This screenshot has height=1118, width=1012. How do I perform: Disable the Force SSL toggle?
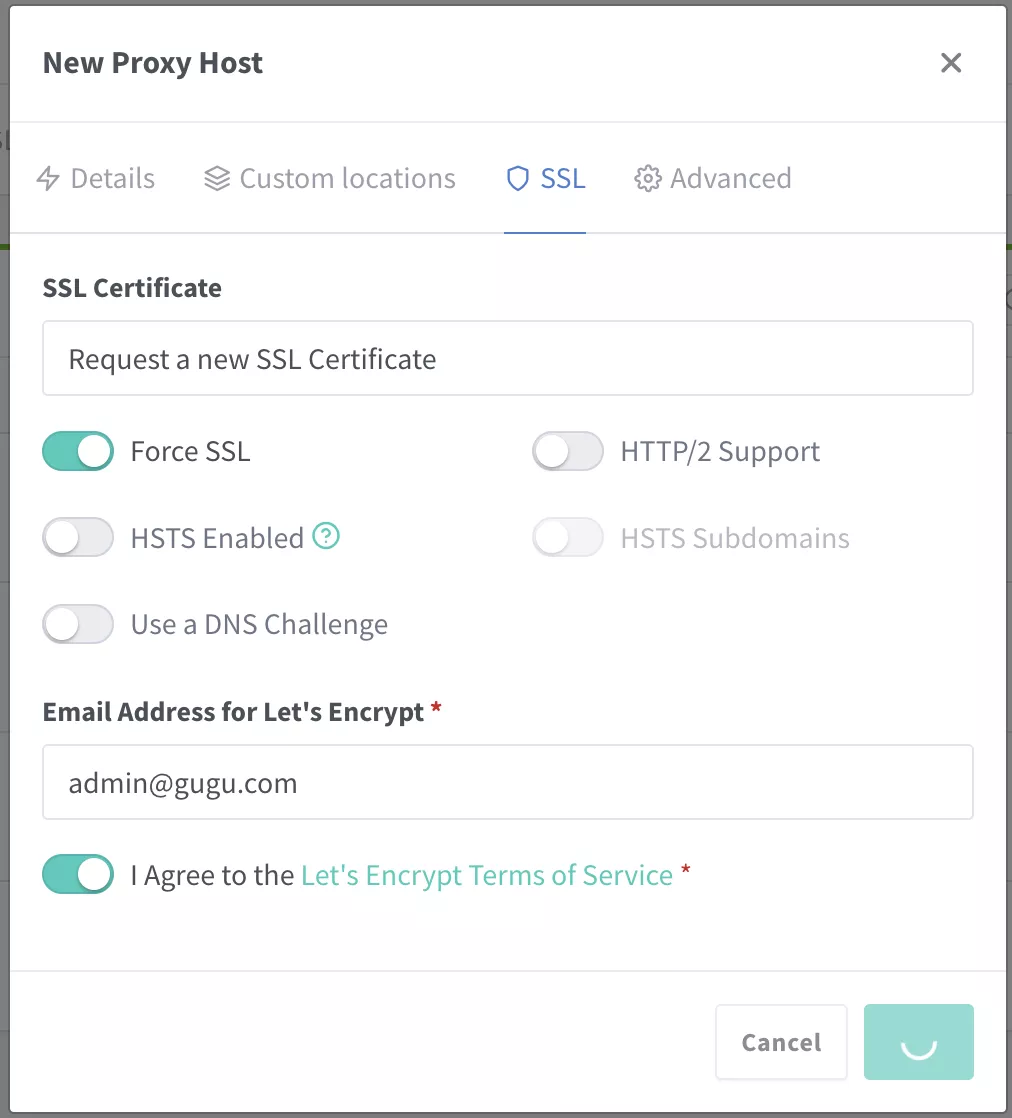pyautogui.click(x=78, y=451)
